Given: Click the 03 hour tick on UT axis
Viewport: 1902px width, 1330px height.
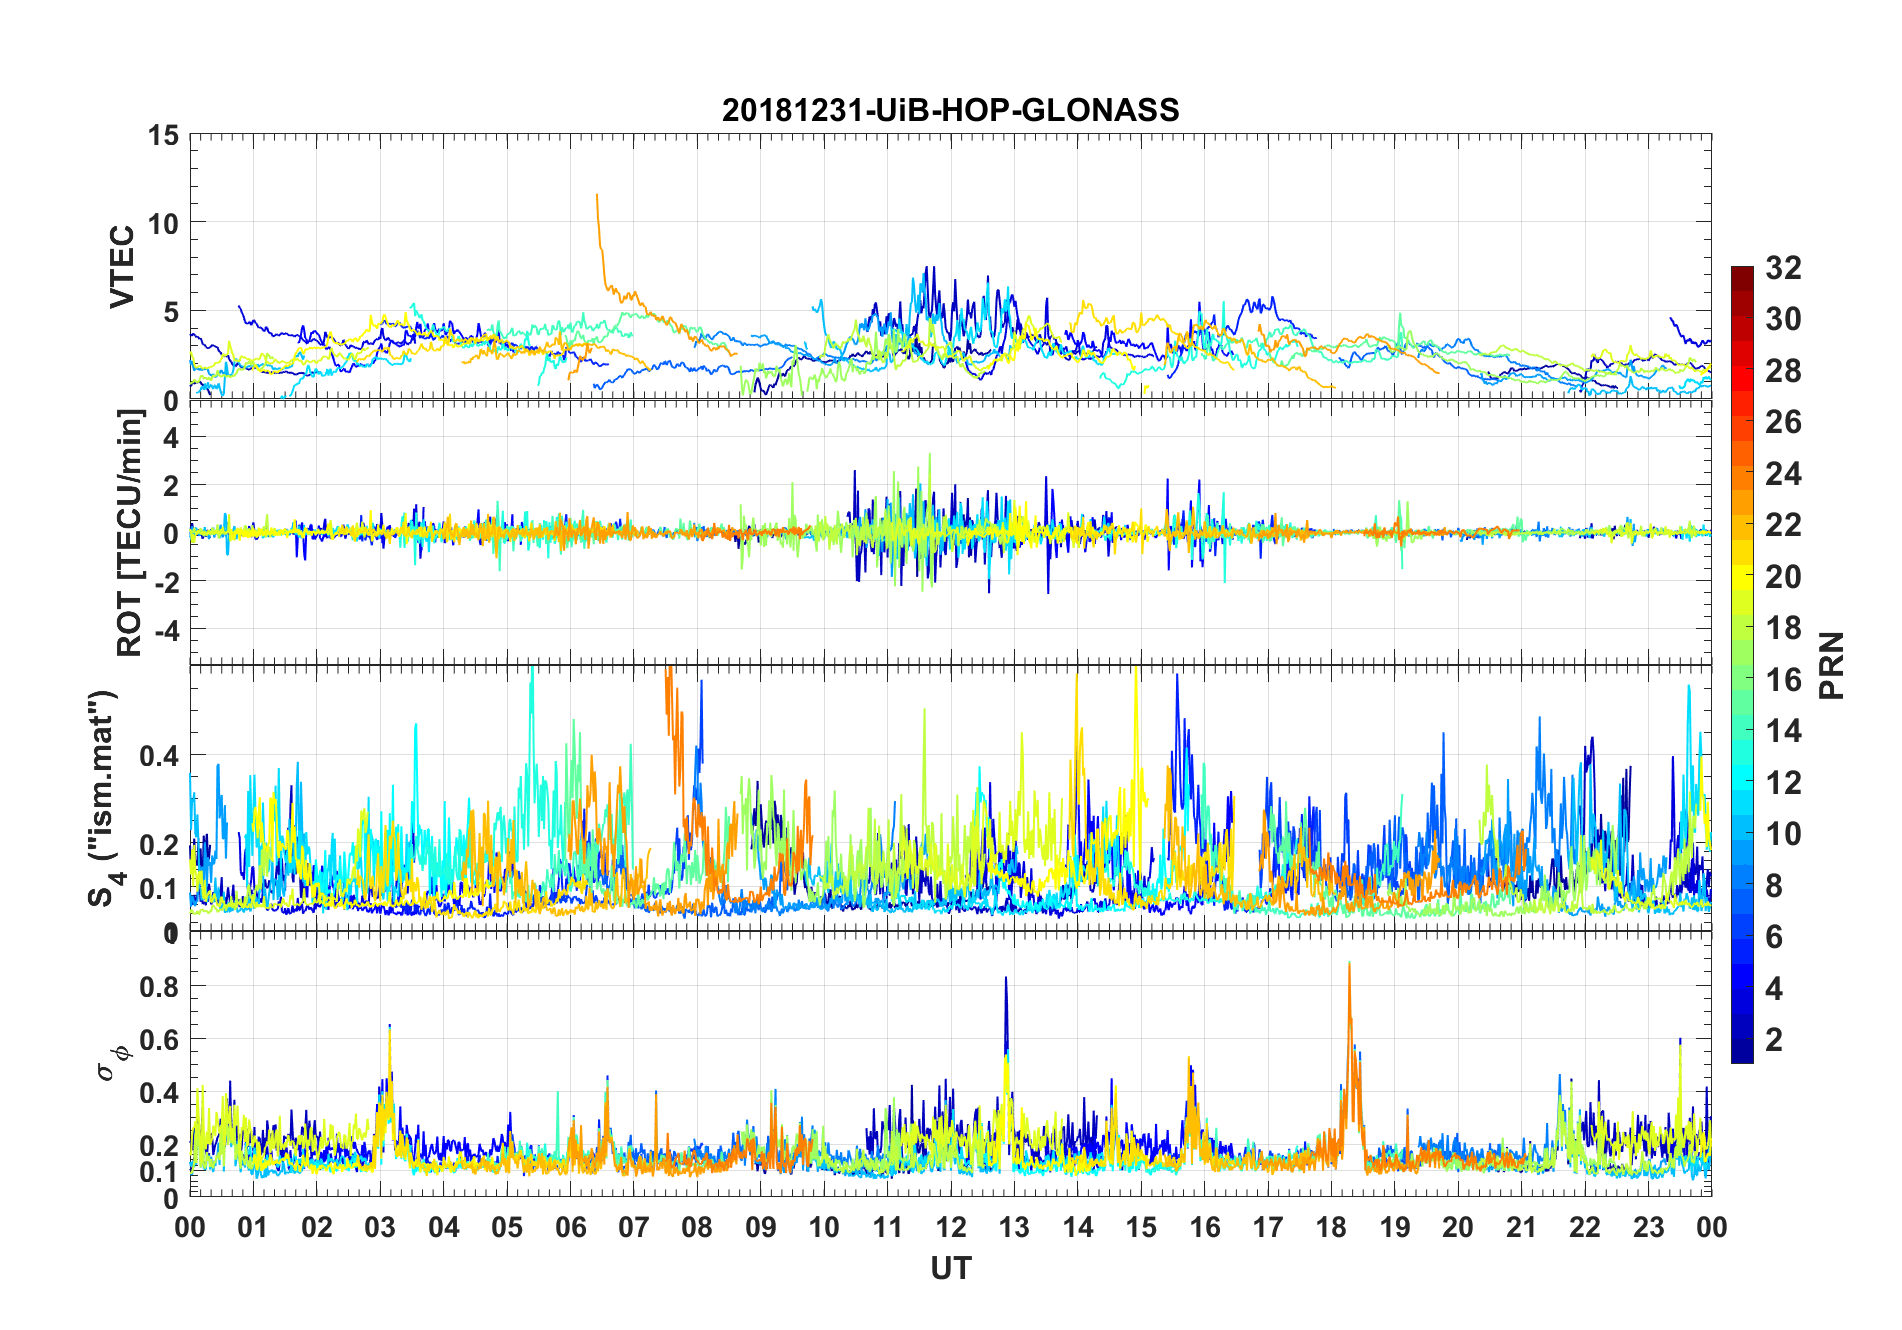Looking at the screenshot, I should pos(380,1227).
